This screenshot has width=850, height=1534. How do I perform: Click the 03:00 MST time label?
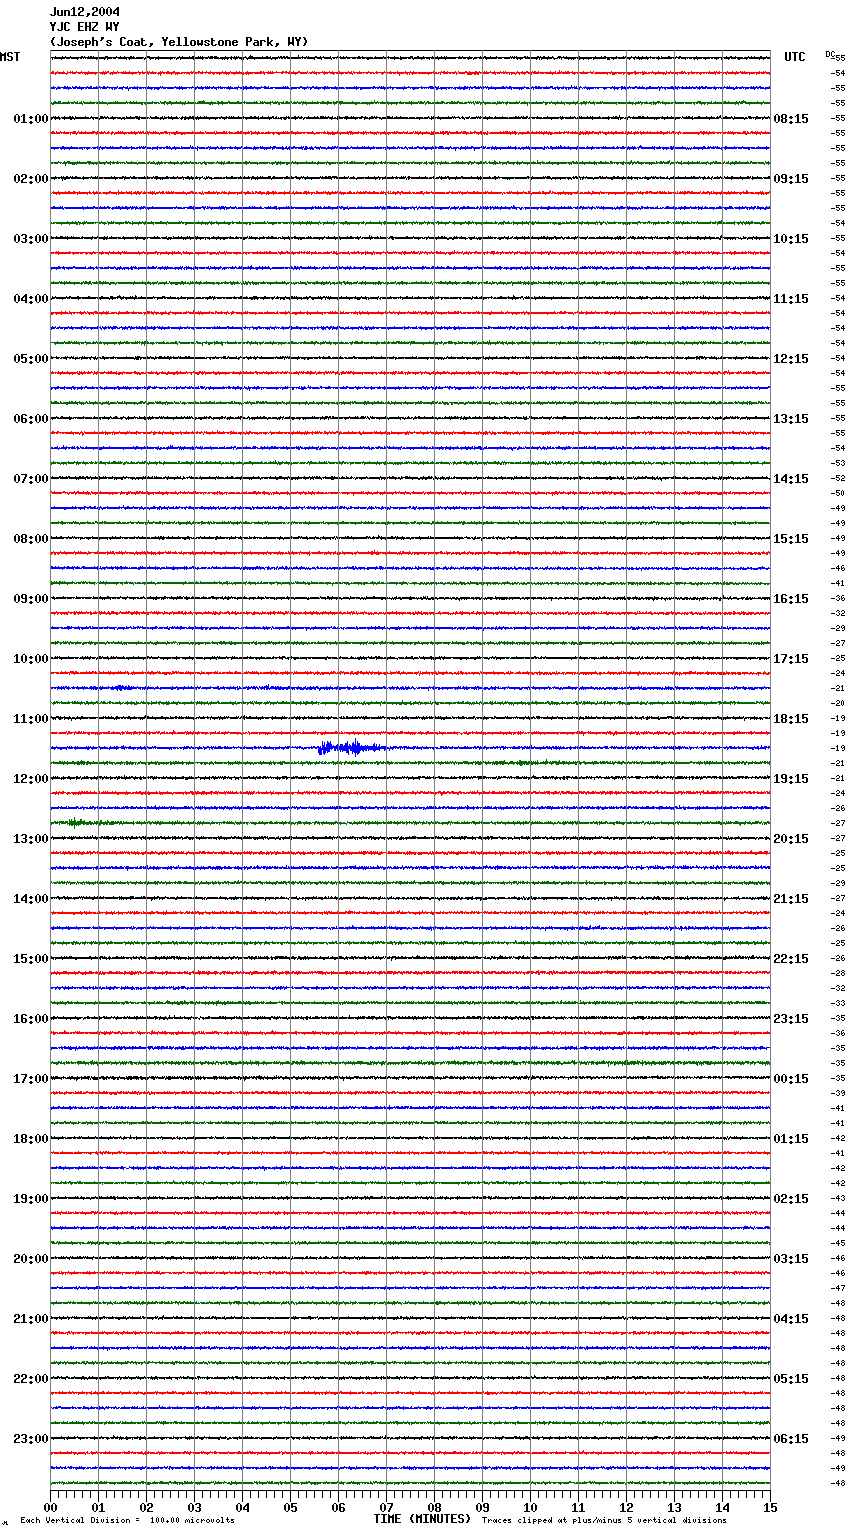pos(31,239)
